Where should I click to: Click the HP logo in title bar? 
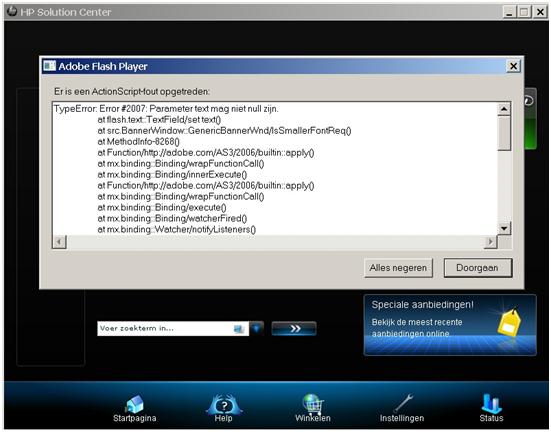tap(12, 11)
